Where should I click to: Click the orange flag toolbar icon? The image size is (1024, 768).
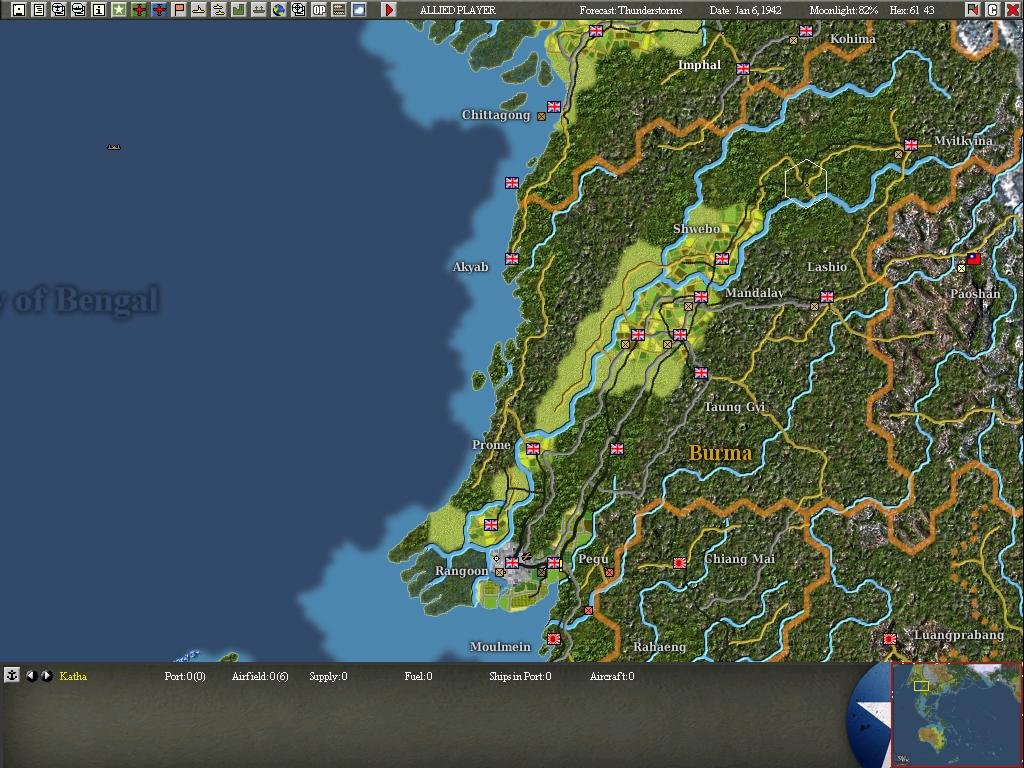tap(179, 10)
